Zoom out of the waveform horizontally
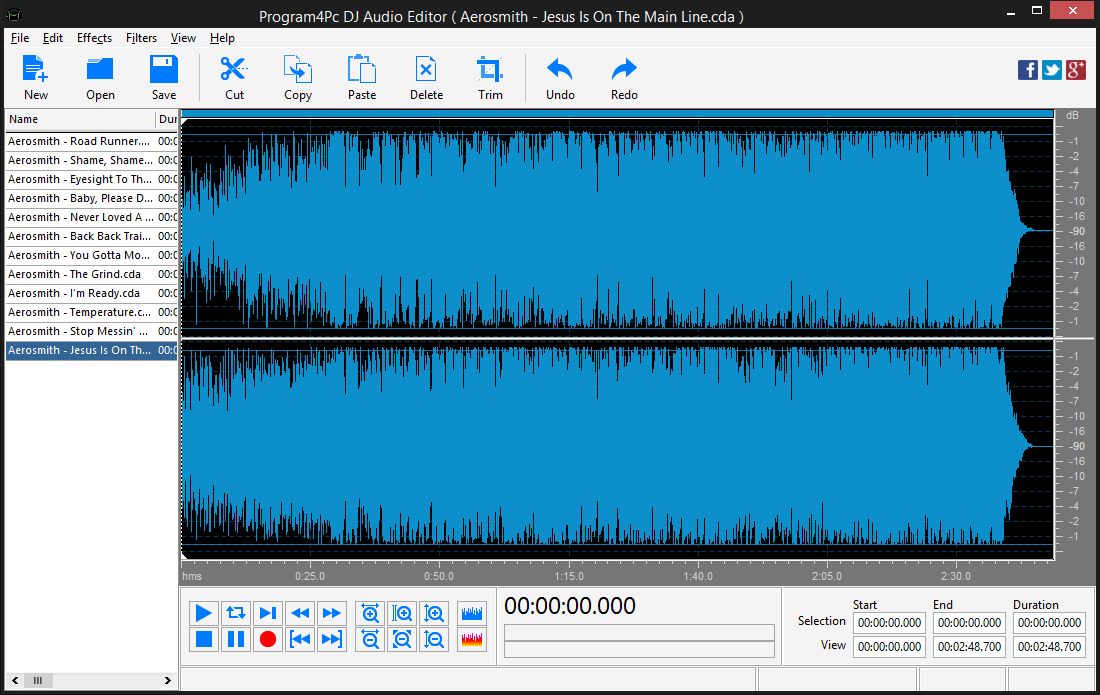Viewport: 1100px width, 695px height. [x=369, y=639]
